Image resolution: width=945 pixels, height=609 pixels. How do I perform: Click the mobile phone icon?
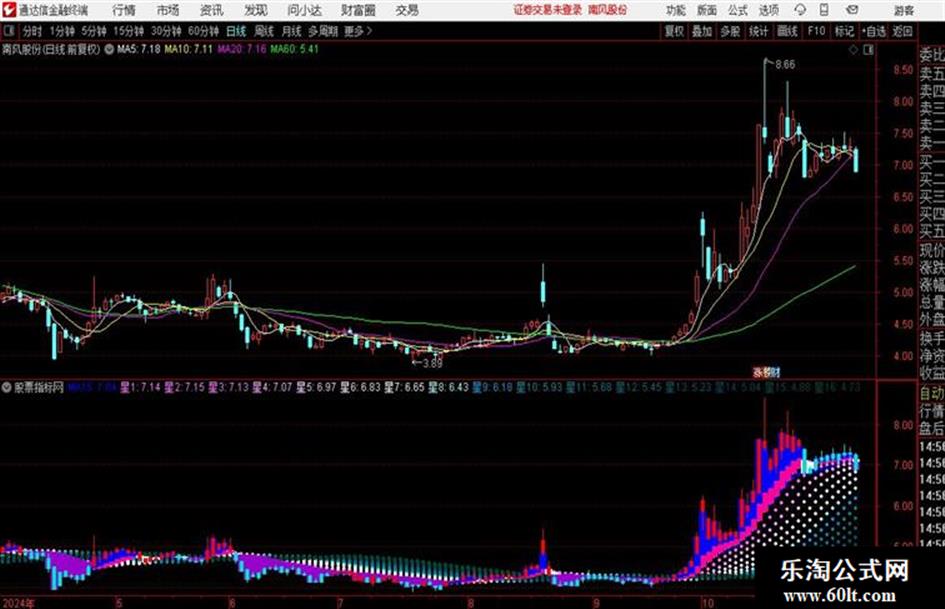(824, 10)
